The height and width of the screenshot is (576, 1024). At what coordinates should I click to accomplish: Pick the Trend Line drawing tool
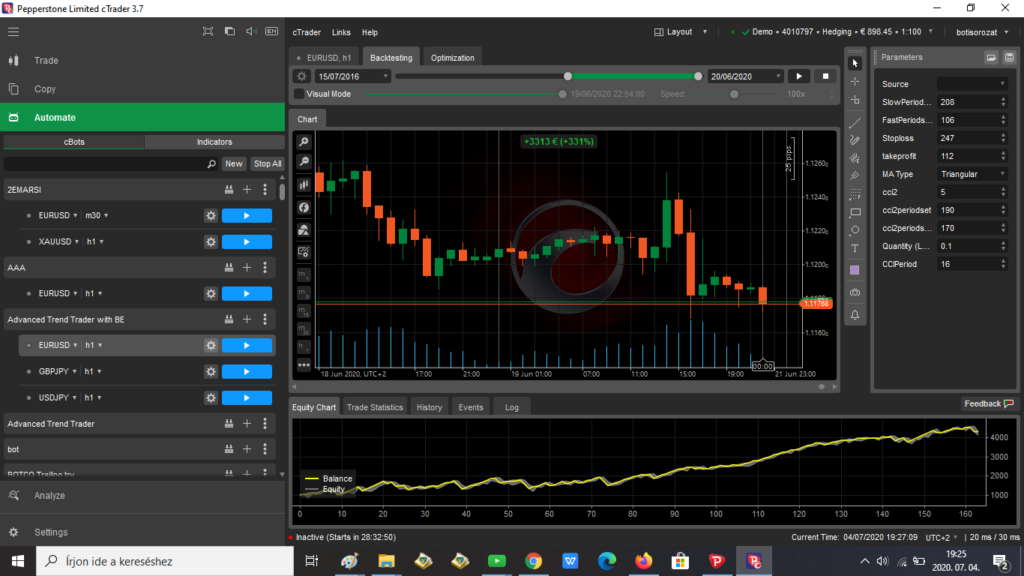[x=857, y=120]
